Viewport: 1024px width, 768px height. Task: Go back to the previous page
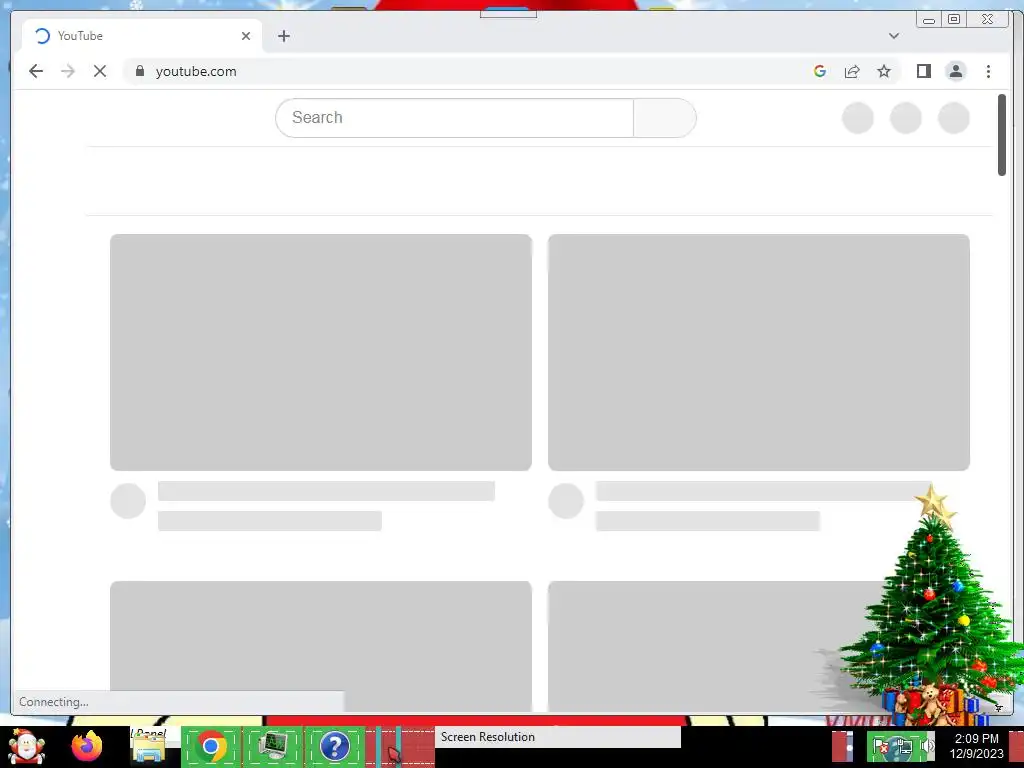[36, 71]
